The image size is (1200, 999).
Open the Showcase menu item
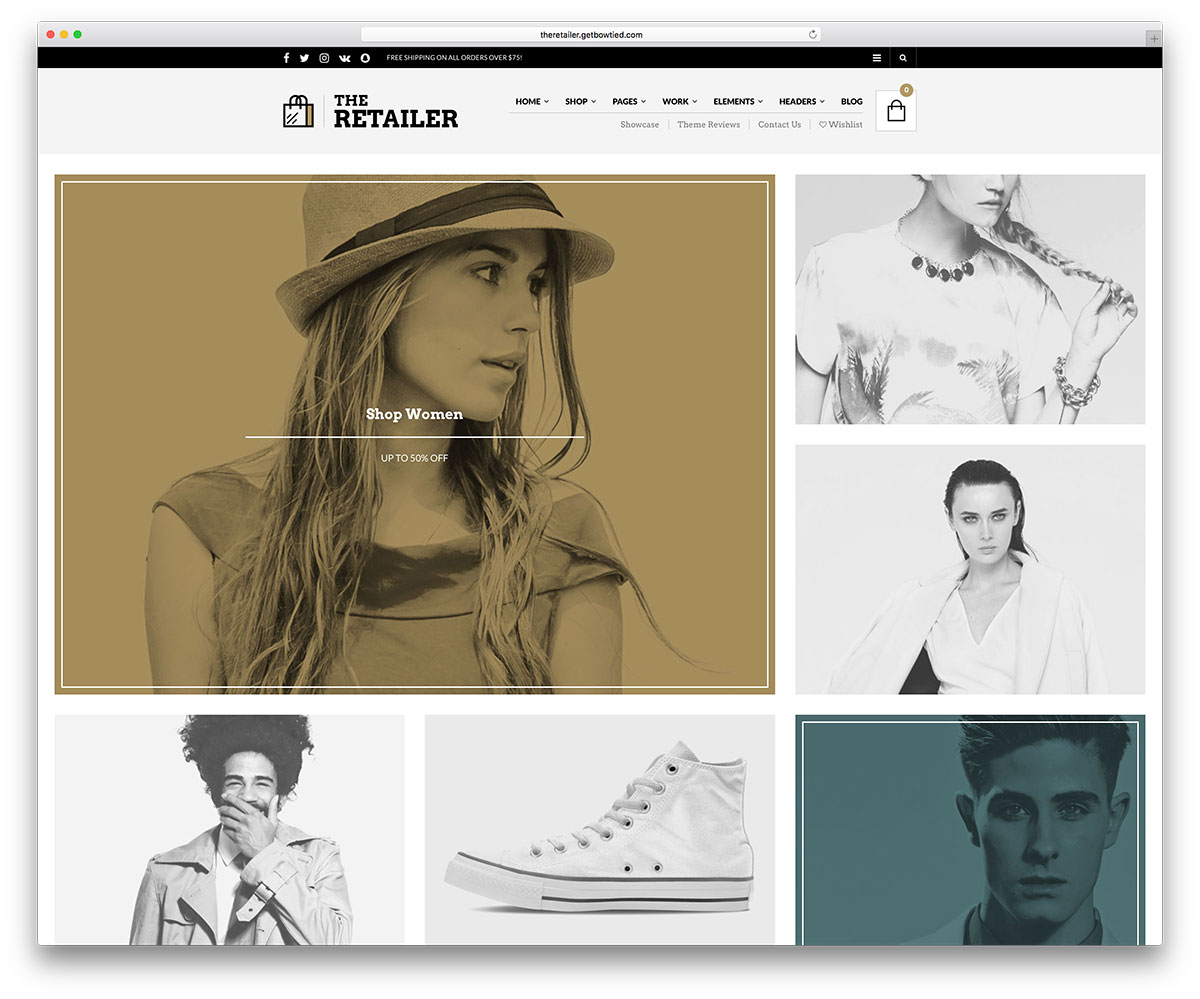(639, 124)
